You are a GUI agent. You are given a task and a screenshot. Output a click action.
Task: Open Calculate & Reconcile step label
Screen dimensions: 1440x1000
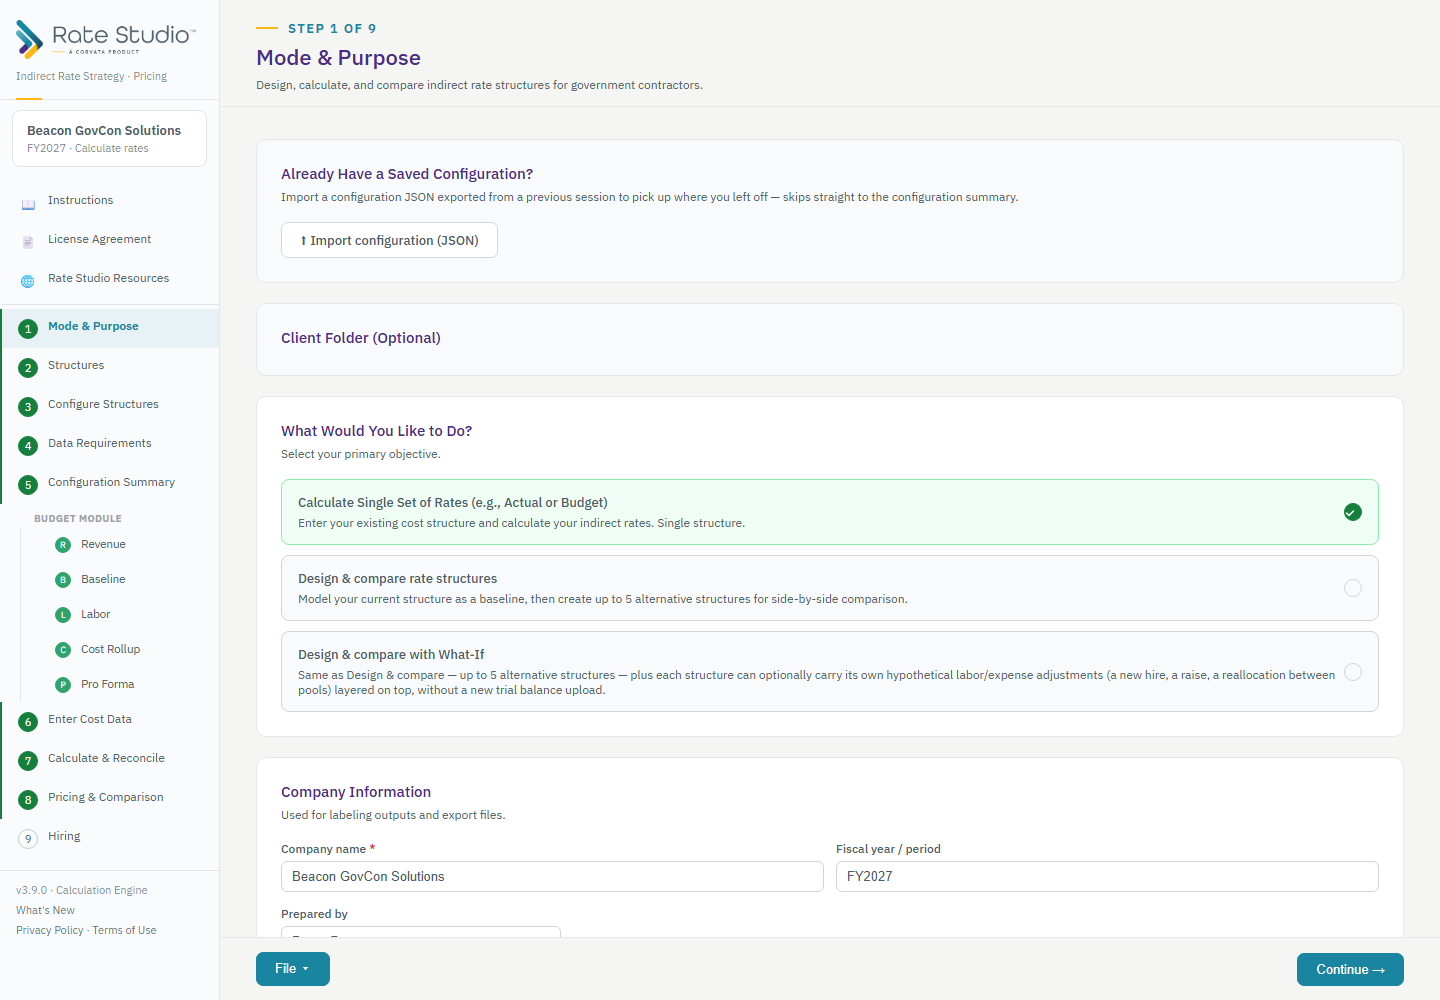click(x=106, y=758)
